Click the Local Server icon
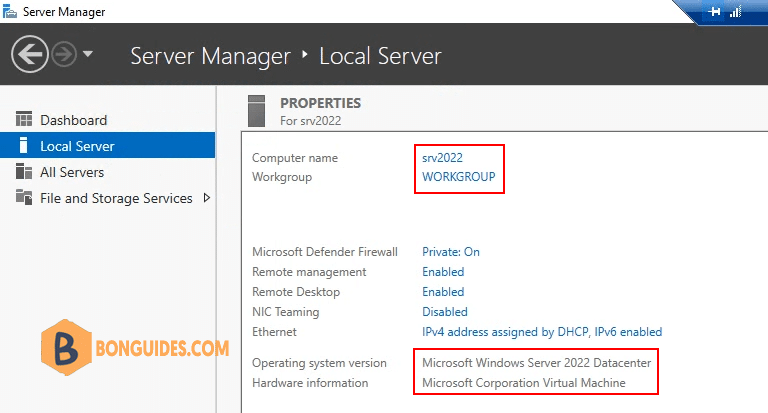768x413 pixels. pyautogui.click(x=24, y=146)
